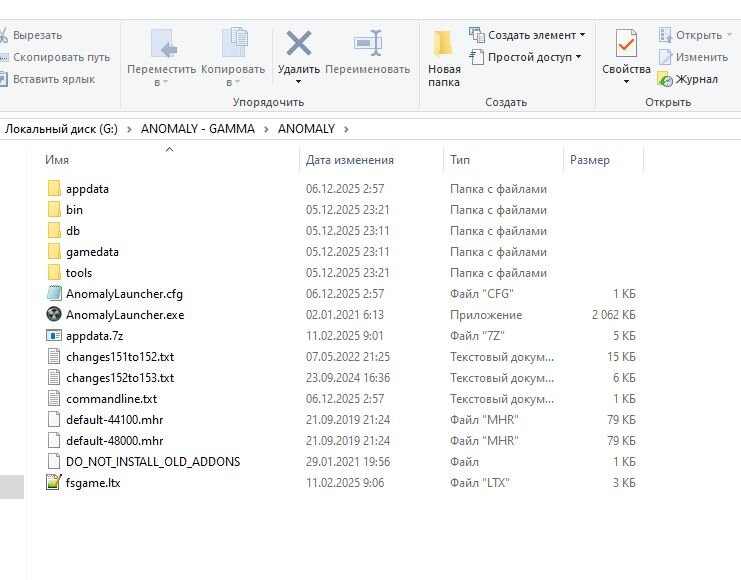Screen dimensions: 741x580
Task: Sort by Size (Размер) column header
Action: [x=589, y=160]
